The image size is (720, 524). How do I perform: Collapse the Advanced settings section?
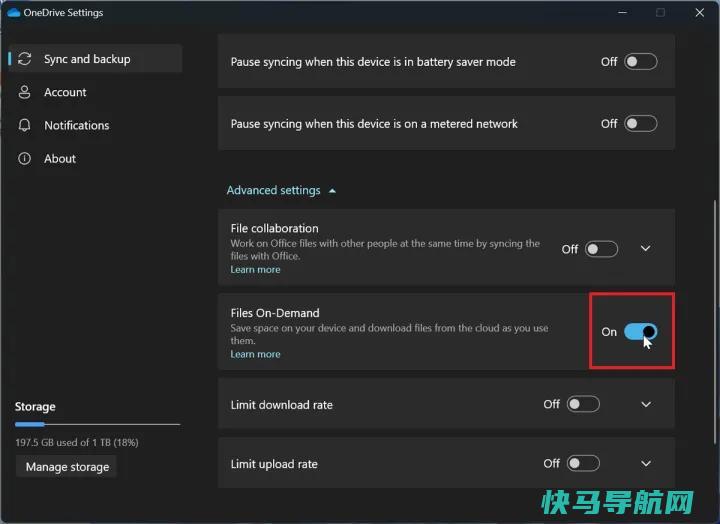[x=281, y=190]
